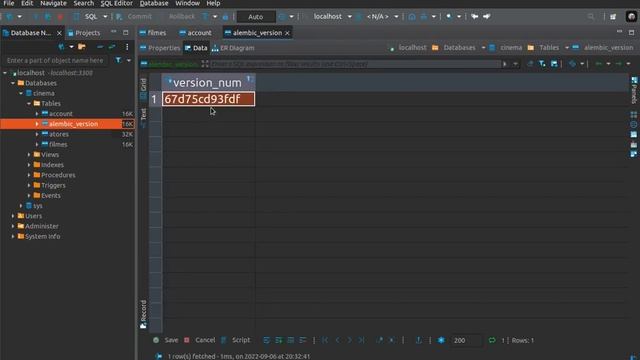
Task: Click the Save button
Action: pyautogui.click(x=167, y=340)
